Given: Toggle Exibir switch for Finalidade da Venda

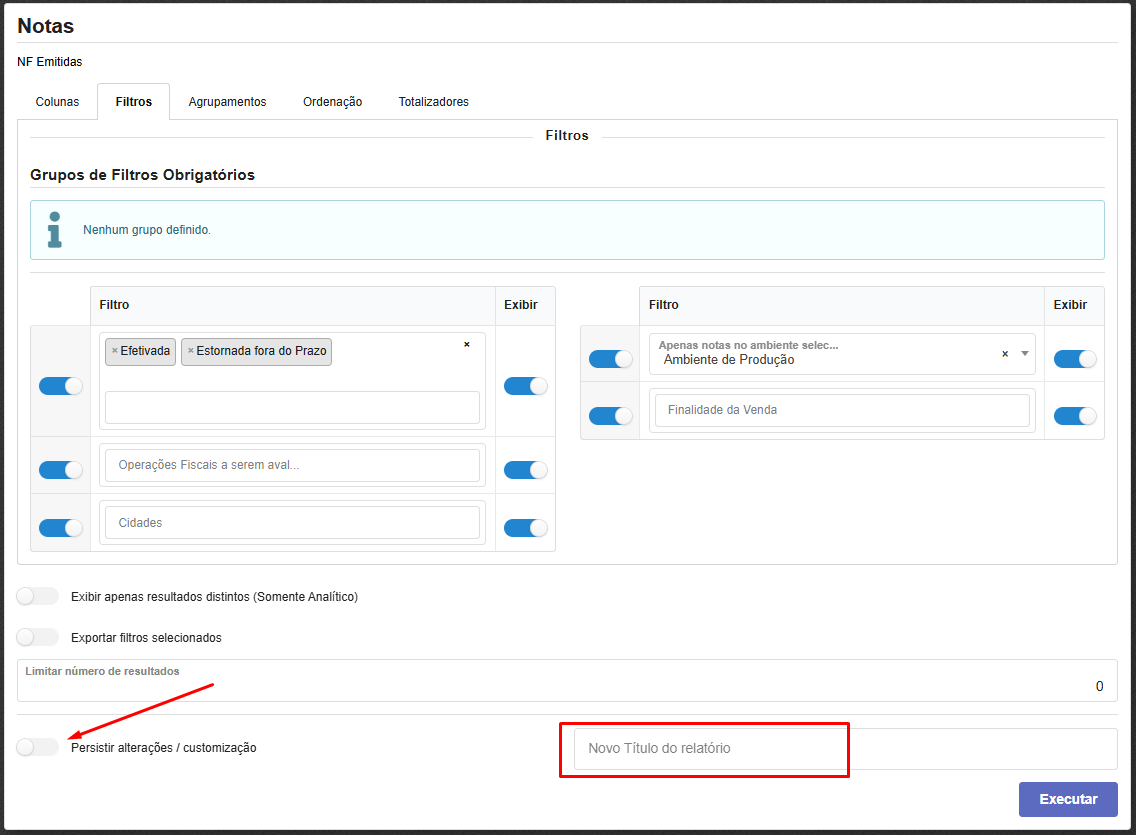Looking at the screenshot, I should [1075, 416].
